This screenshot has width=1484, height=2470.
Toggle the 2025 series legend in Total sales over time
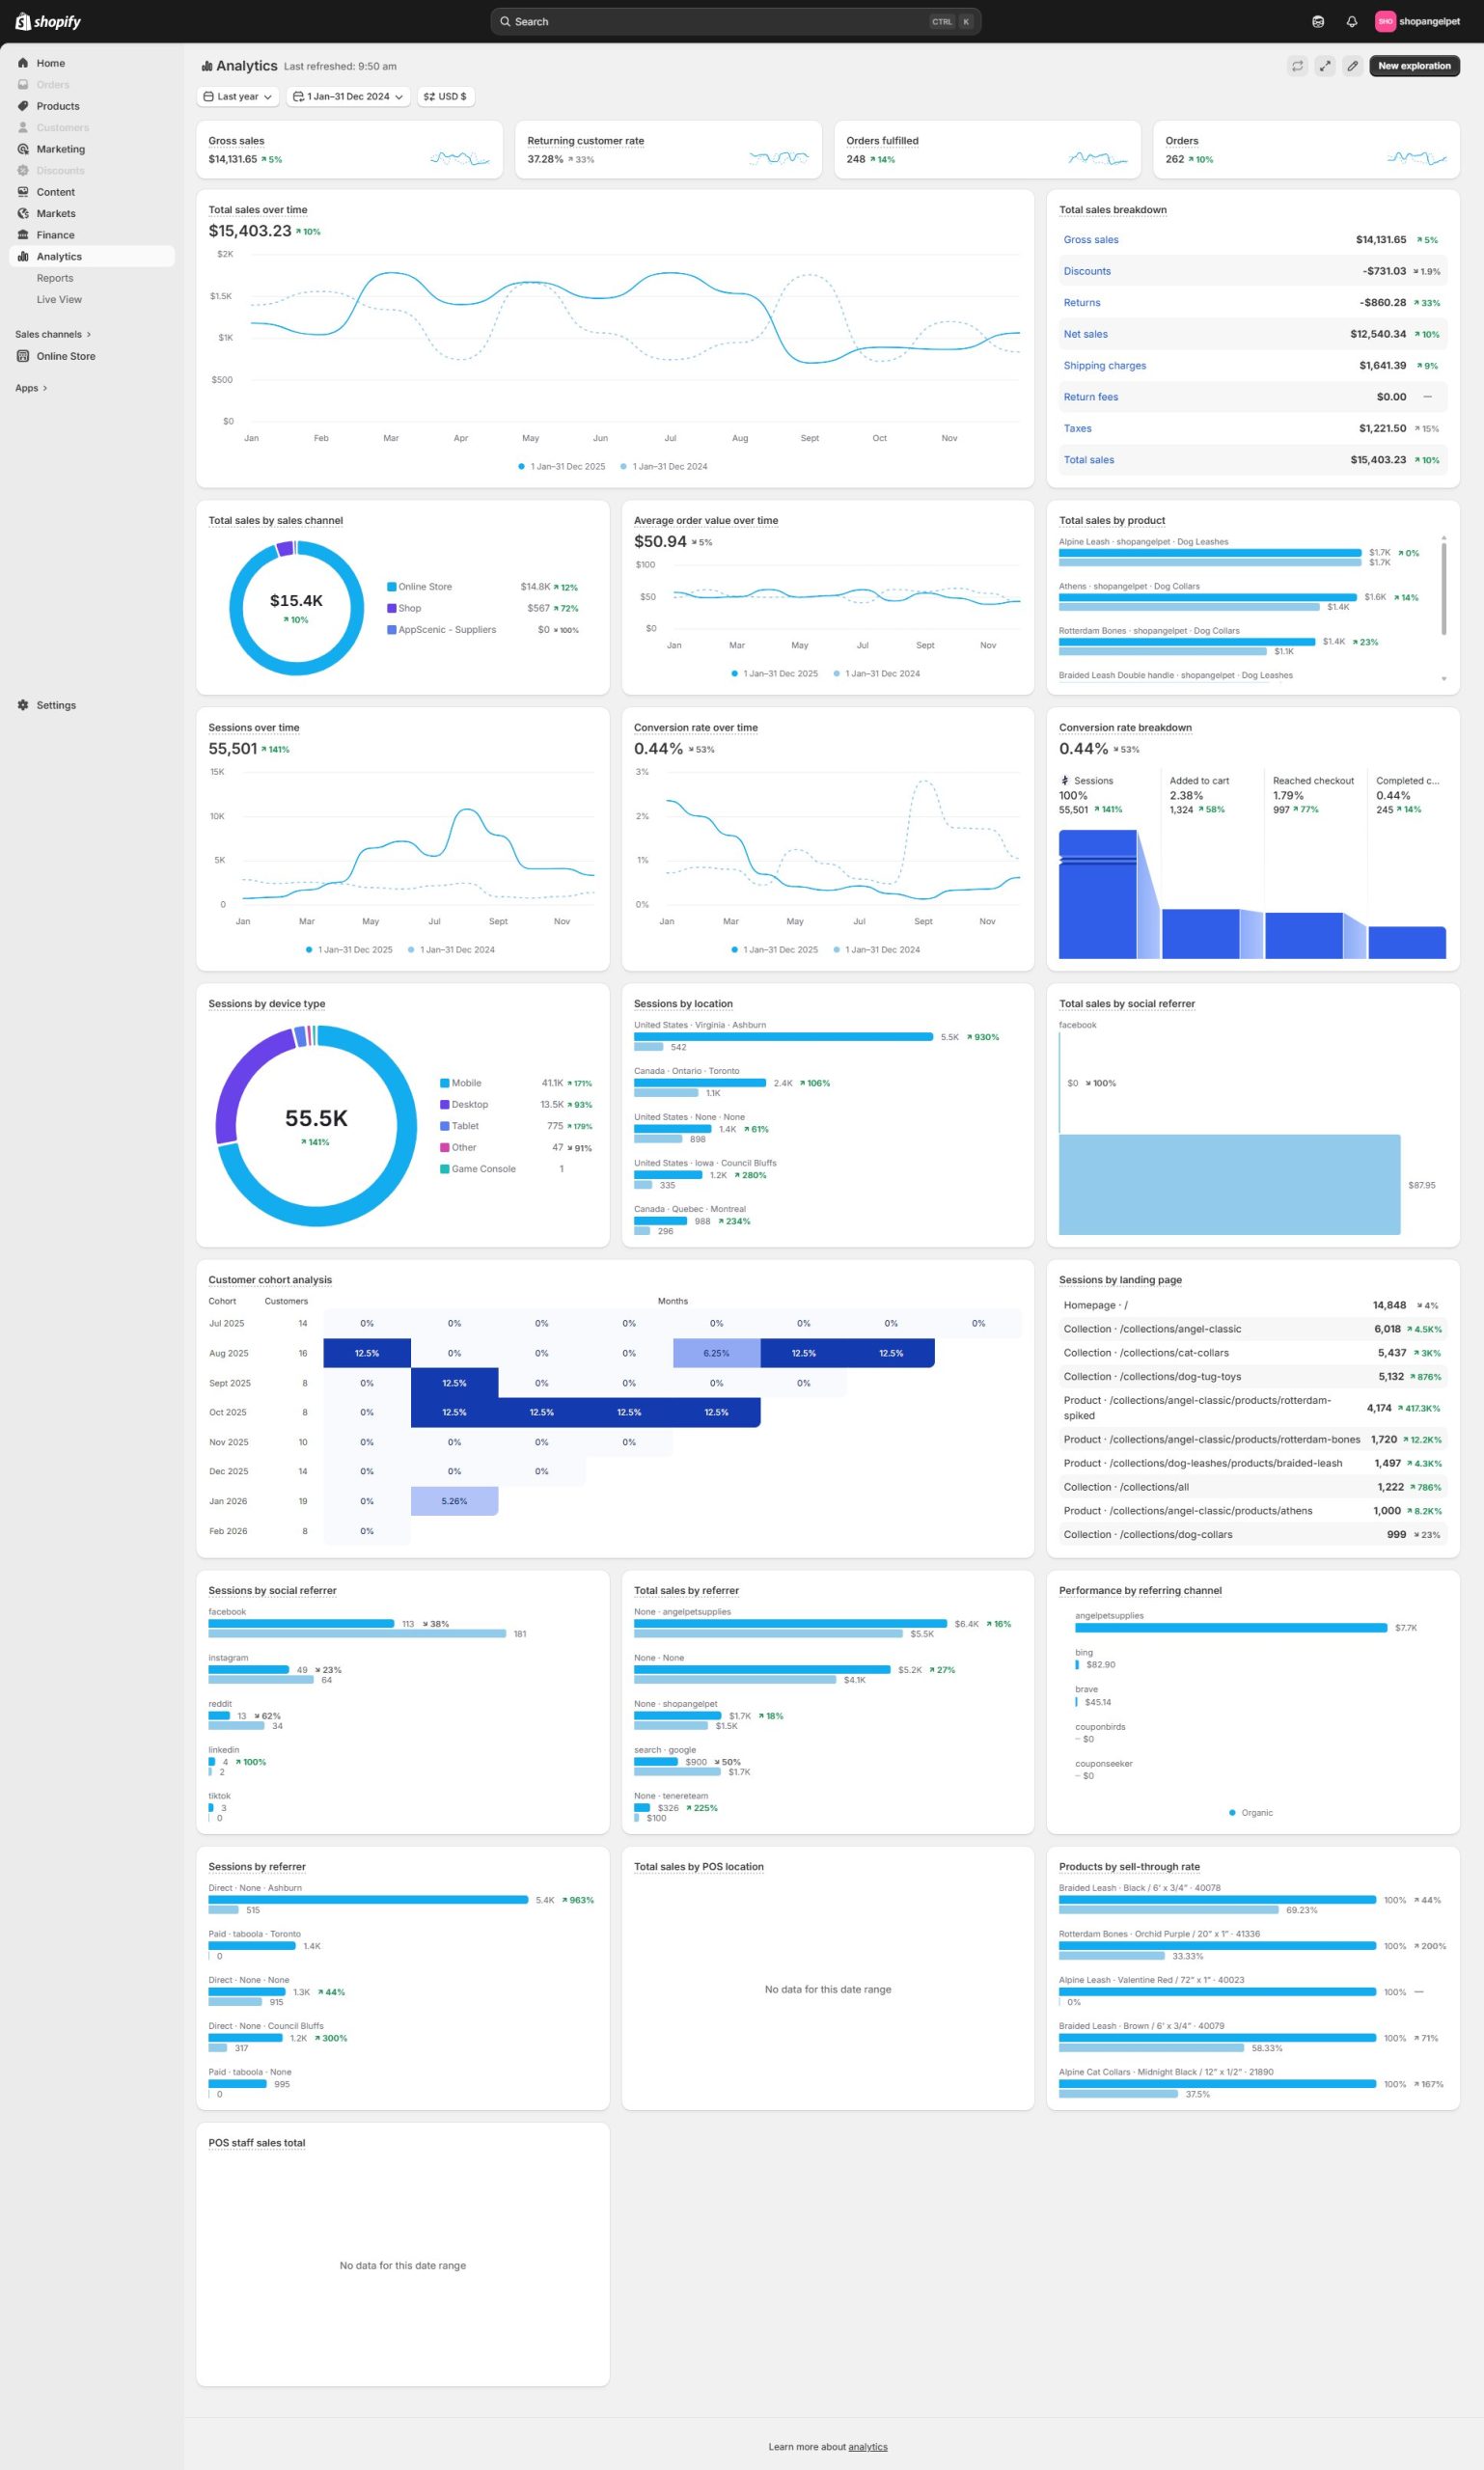click(x=561, y=466)
